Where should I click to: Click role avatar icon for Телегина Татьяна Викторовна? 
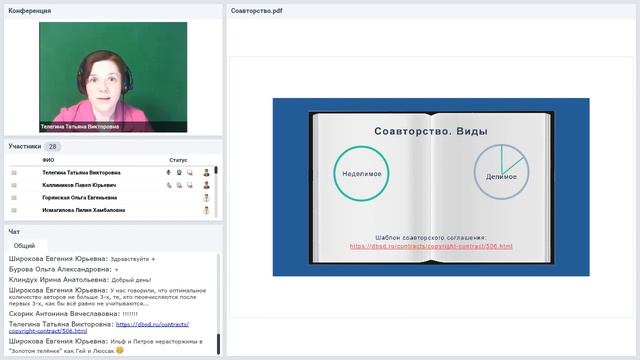coord(207,173)
